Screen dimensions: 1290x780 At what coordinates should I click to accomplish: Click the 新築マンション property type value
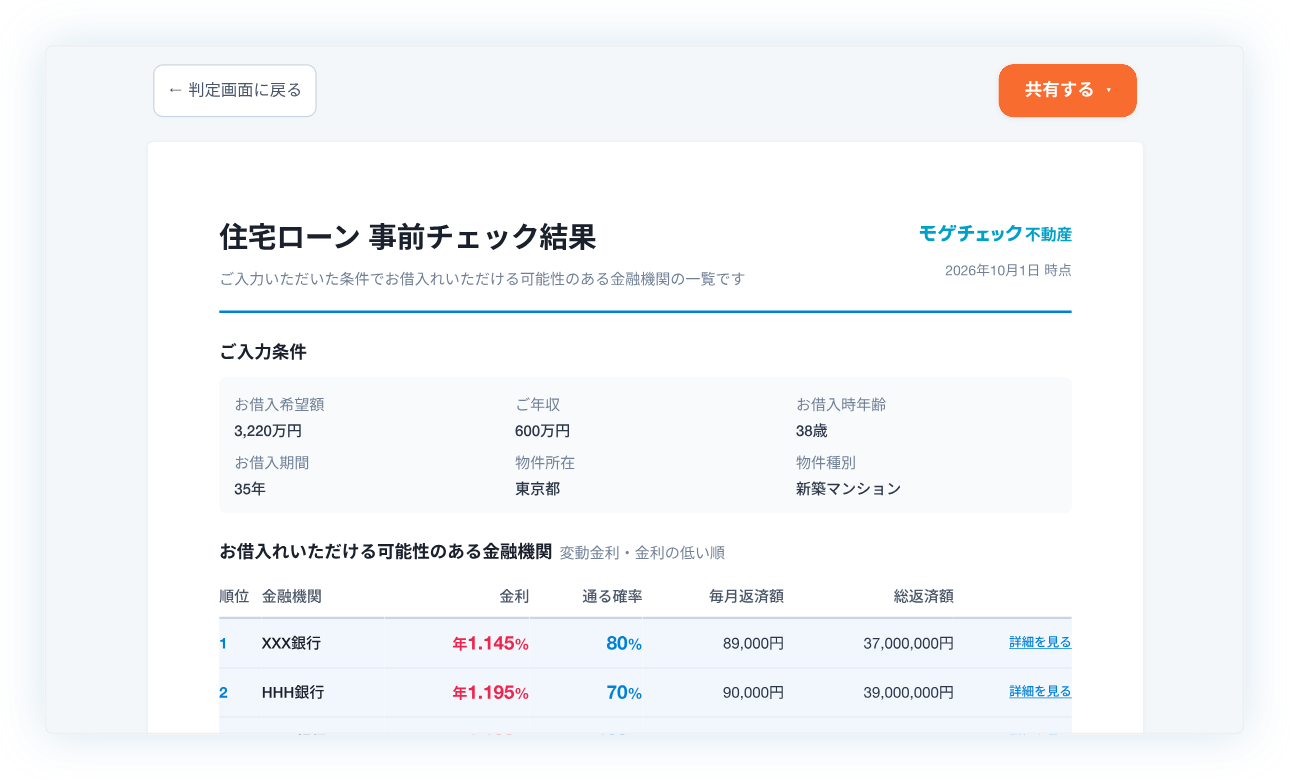point(848,489)
